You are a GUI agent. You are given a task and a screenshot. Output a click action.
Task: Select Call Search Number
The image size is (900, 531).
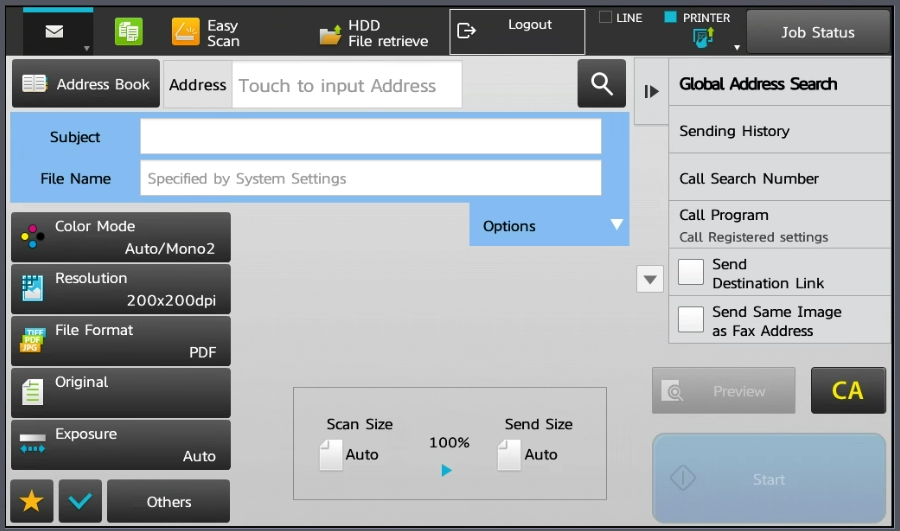pyautogui.click(x=779, y=179)
